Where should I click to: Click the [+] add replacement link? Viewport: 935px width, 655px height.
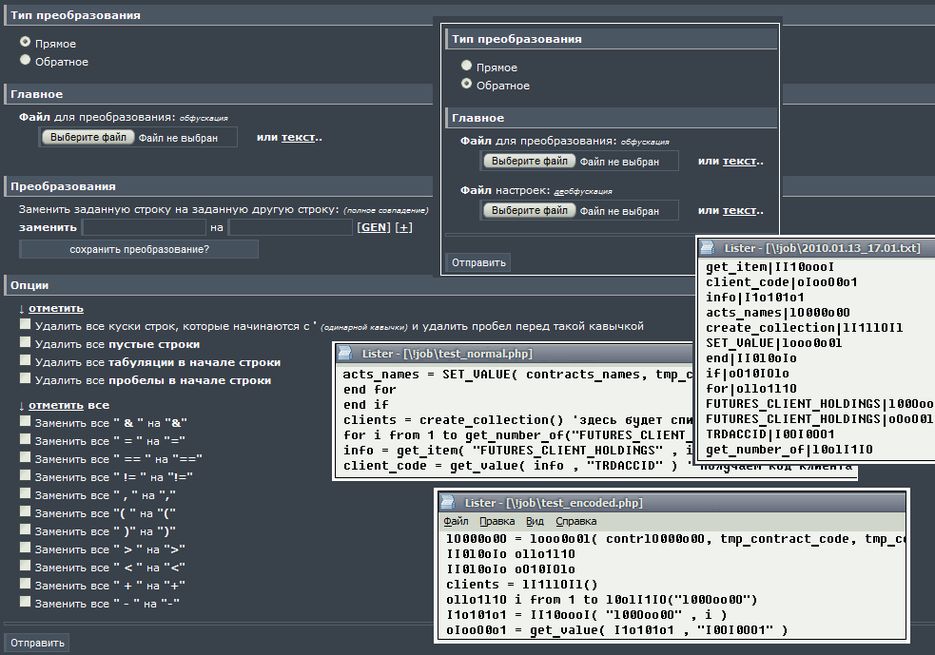pyautogui.click(x=404, y=228)
